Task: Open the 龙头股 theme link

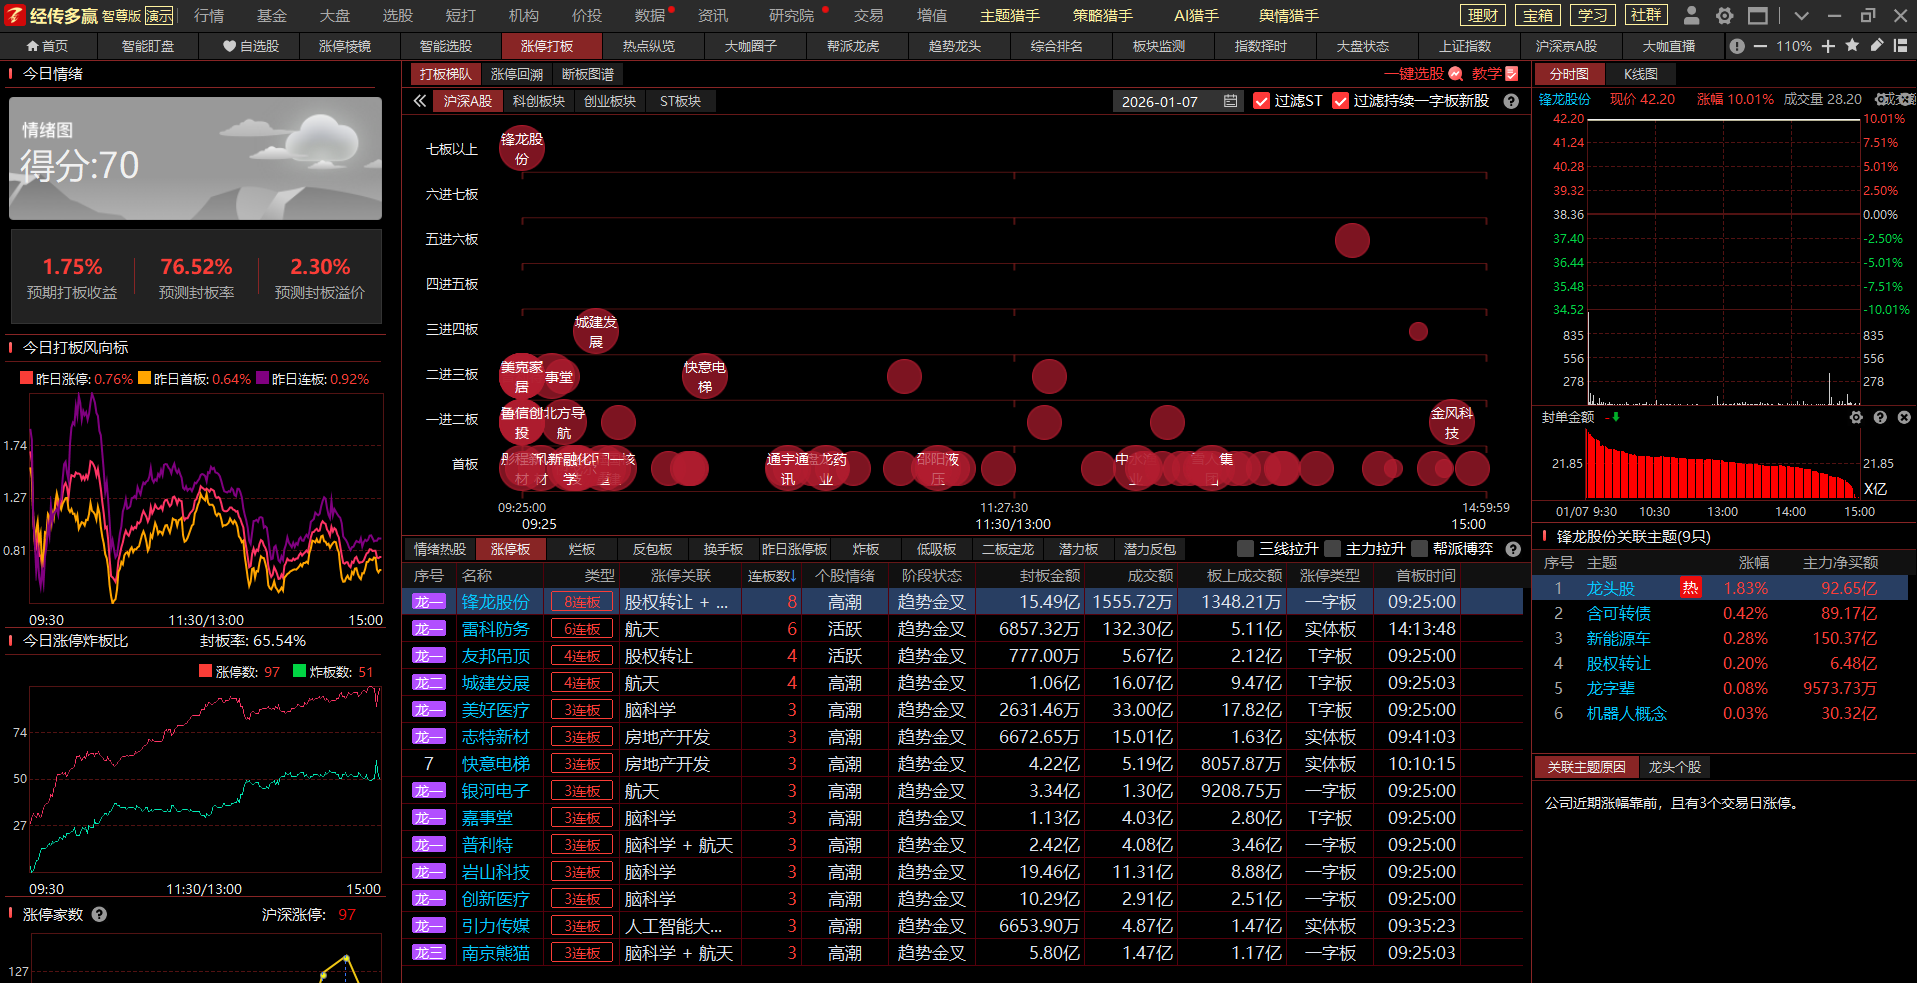Action: click(1610, 589)
